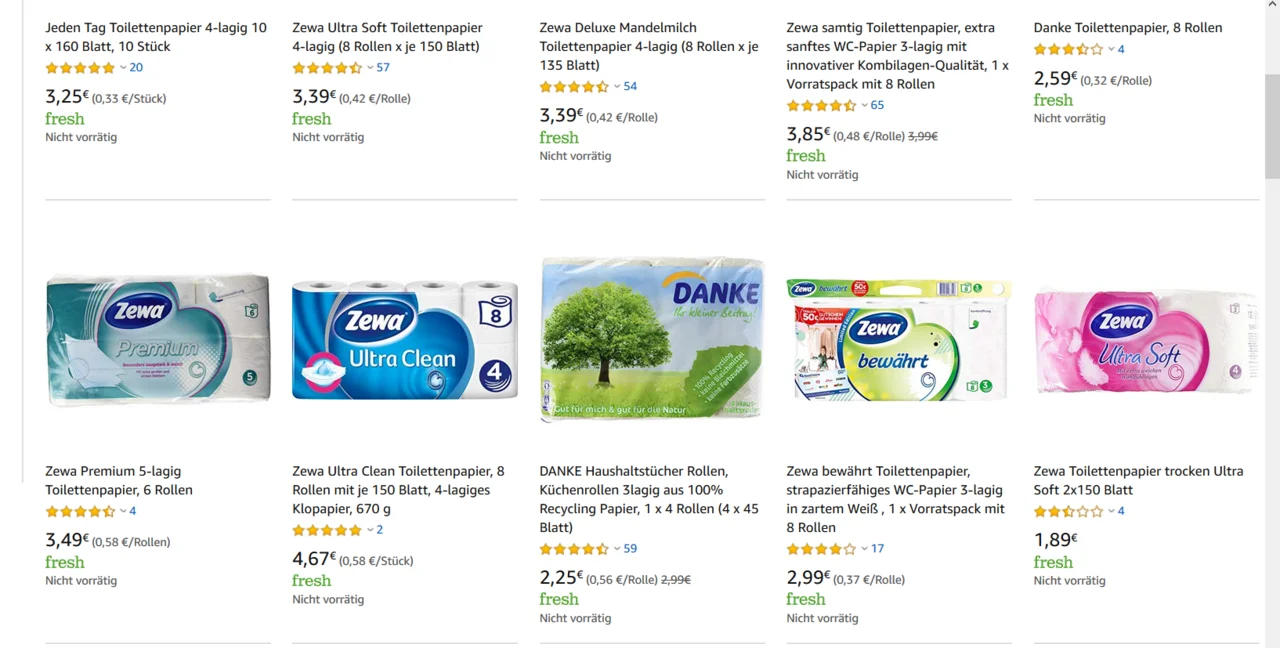
Task: Click the fresh logo beneath the 1,89€ price
Action: point(1053,562)
